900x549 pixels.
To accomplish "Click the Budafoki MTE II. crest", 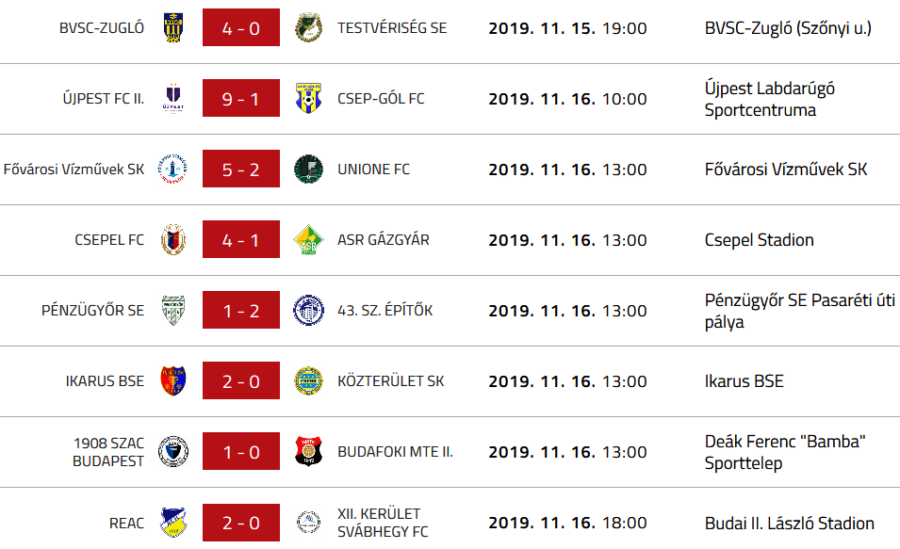I will (x=308, y=452).
